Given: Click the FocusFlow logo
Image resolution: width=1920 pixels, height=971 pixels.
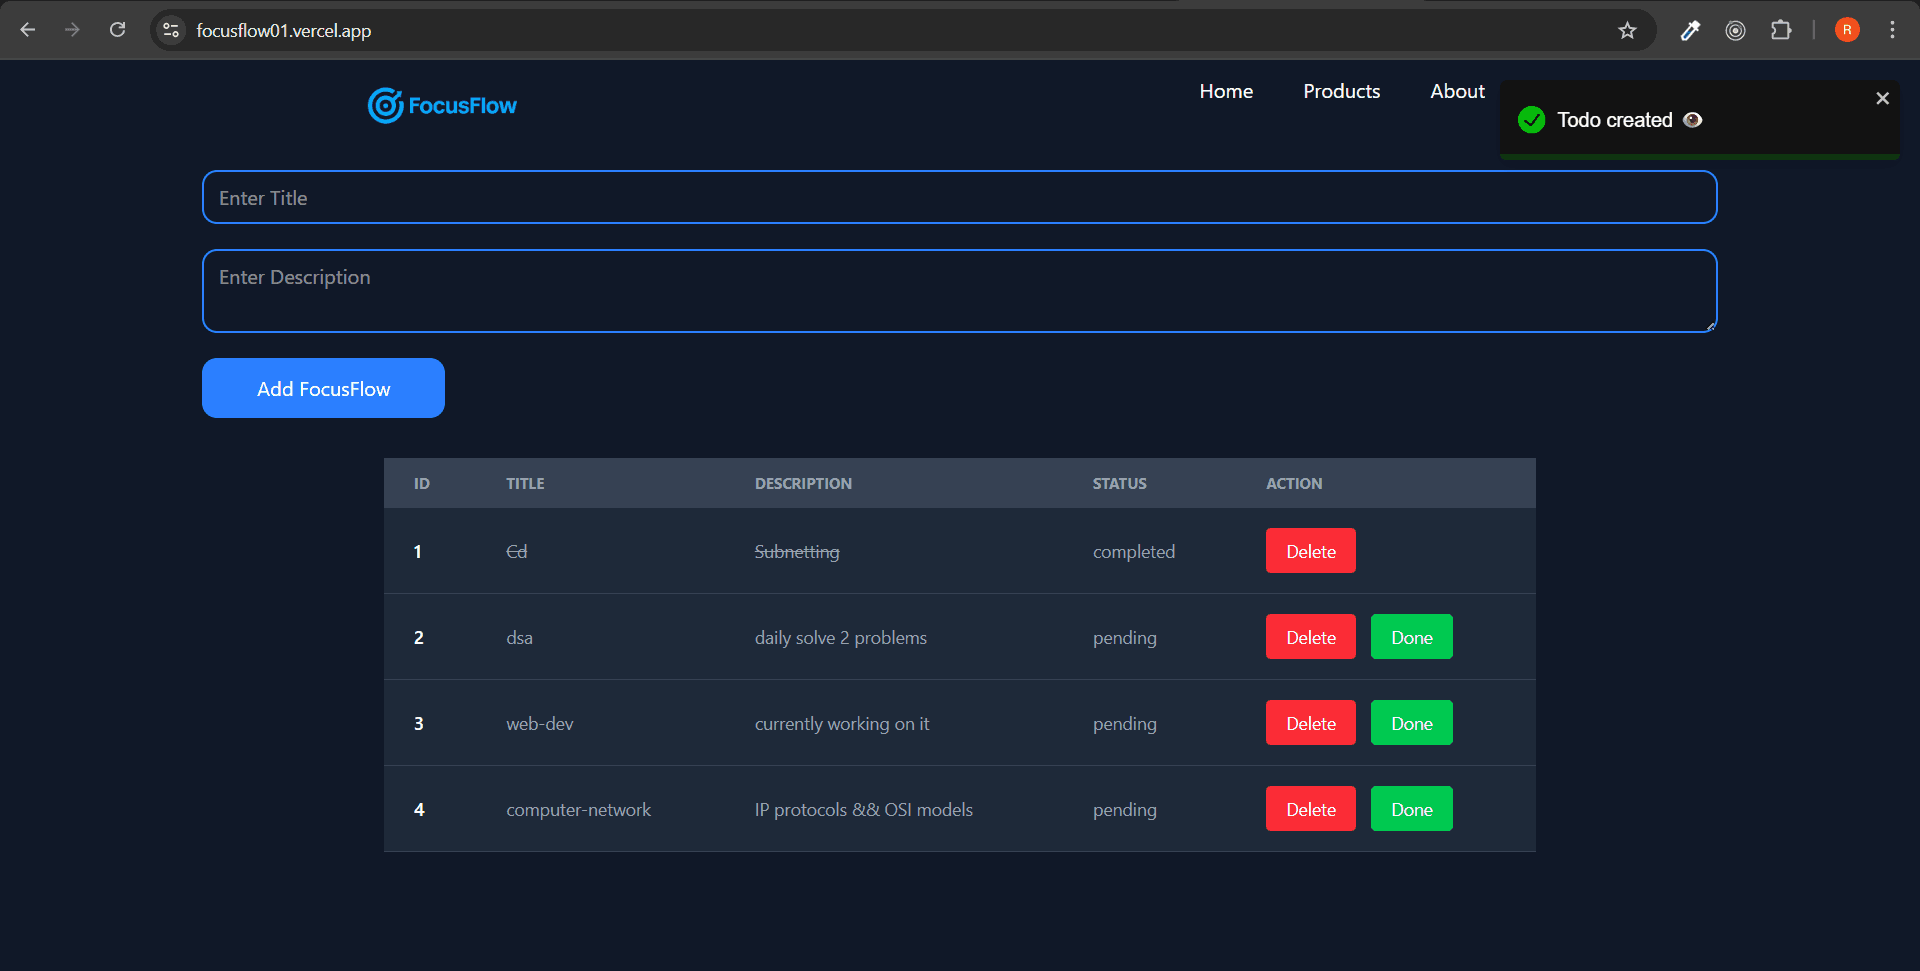Looking at the screenshot, I should [x=442, y=105].
